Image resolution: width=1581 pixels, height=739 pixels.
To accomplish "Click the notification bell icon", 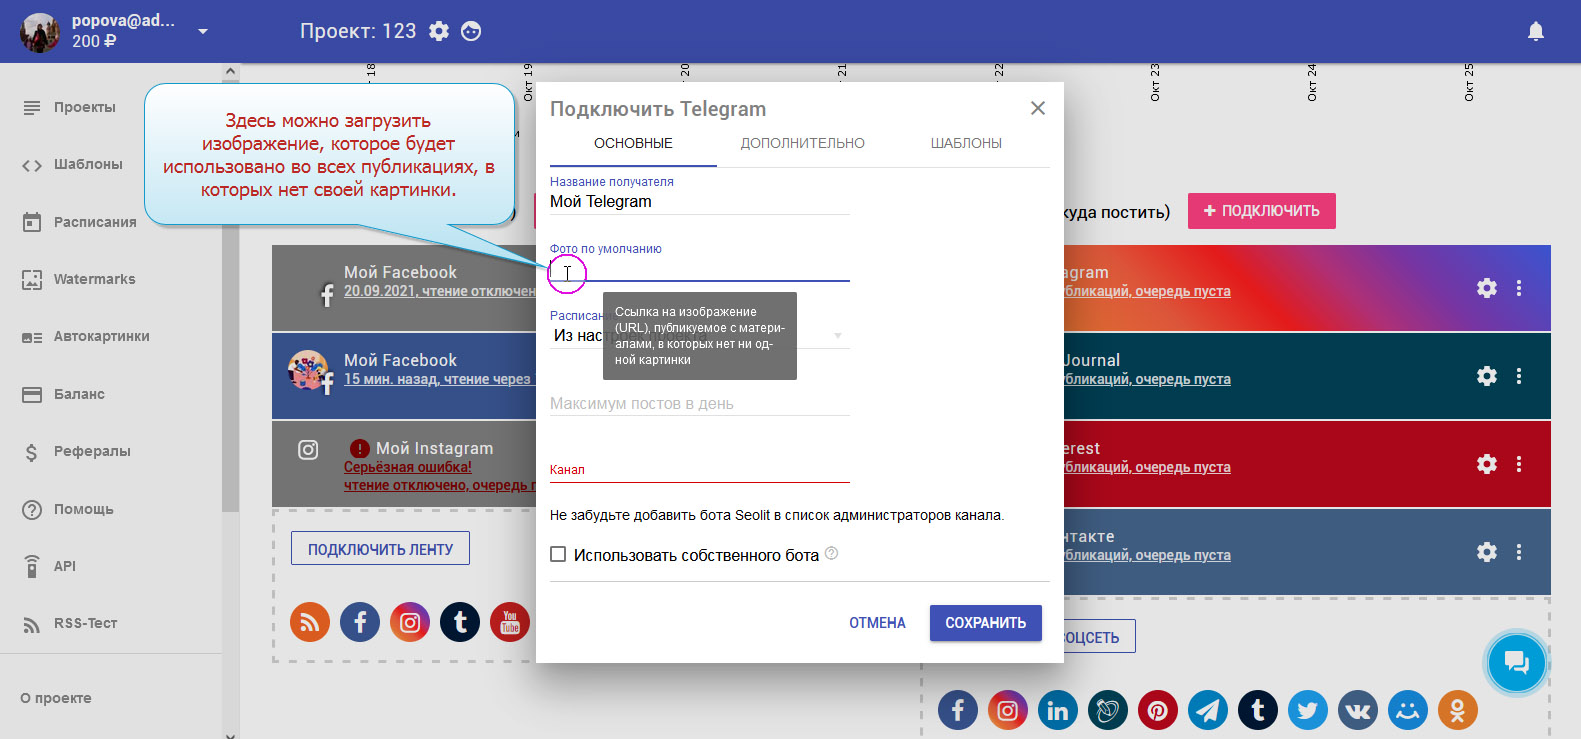I will pos(1535,31).
